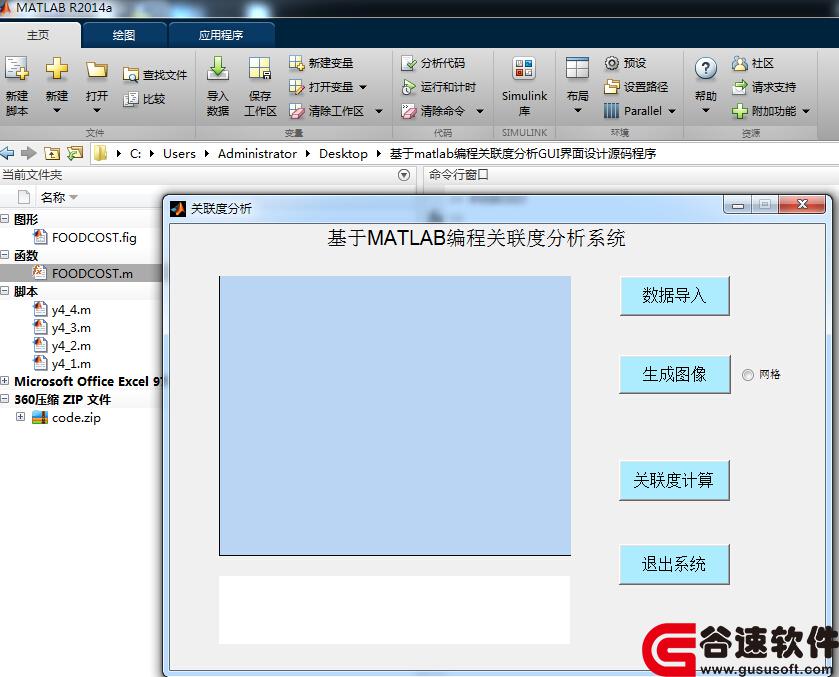Screen dimensions: 839x677
Task: Switch to the 应用程序 (Apps) tab
Action: click(x=221, y=35)
